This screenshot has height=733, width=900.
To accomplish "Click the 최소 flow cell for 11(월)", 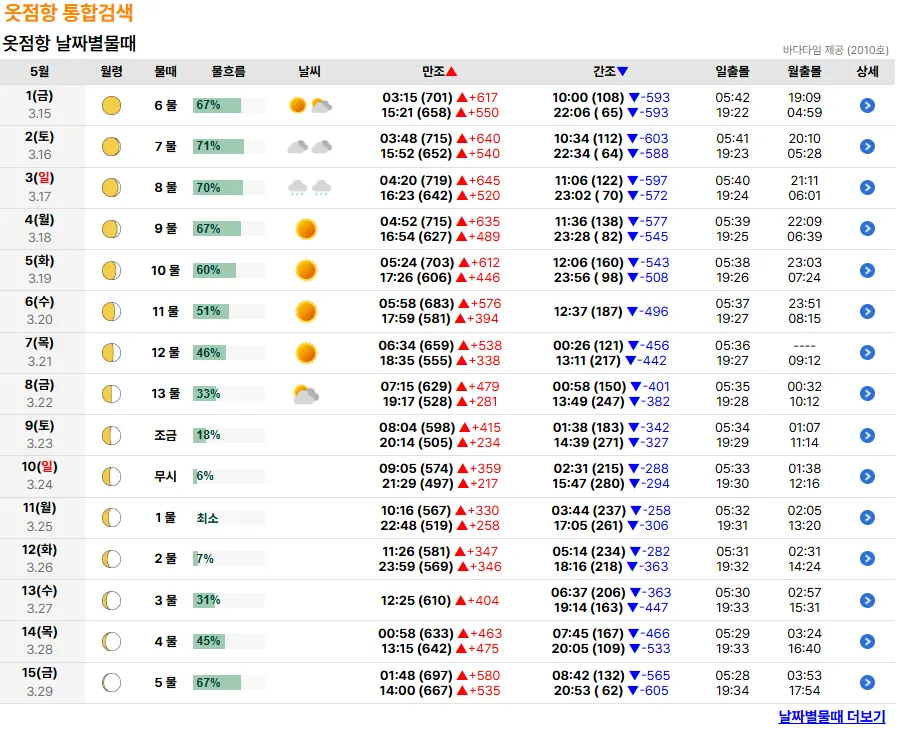I will click(229, 518).
